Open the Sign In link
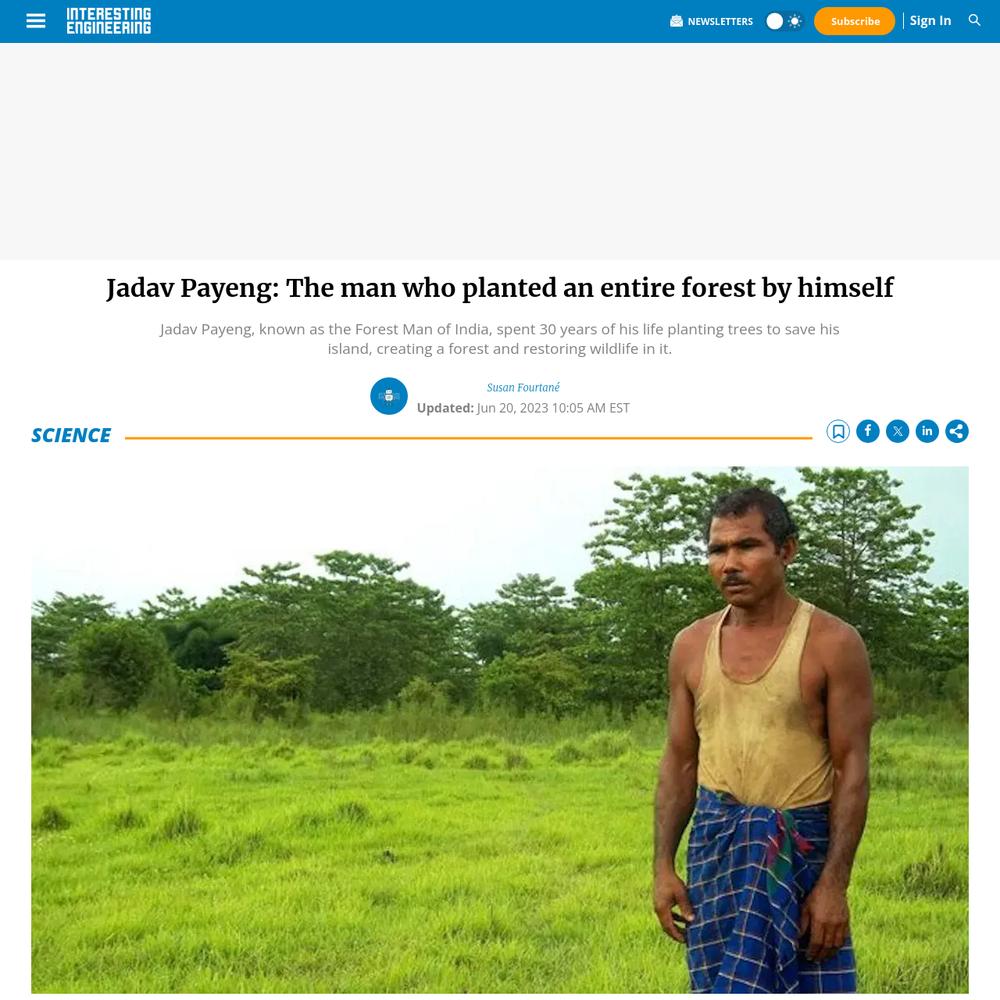The width and height of the screenshot is (1000, 1000). (930, 20)
